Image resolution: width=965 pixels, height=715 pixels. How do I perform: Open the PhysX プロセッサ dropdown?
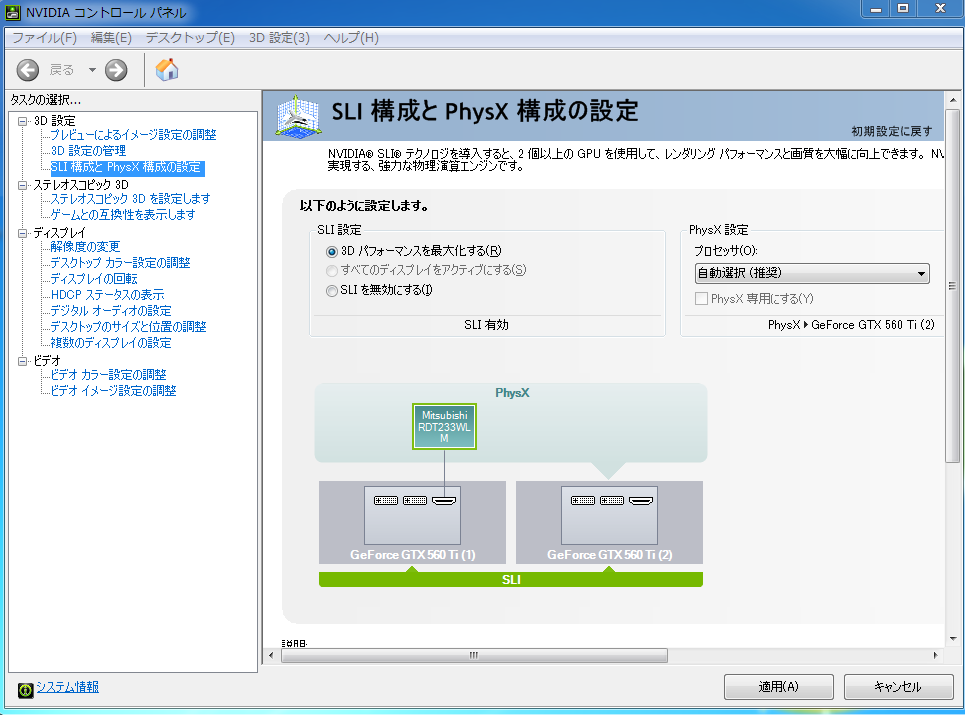812,273
